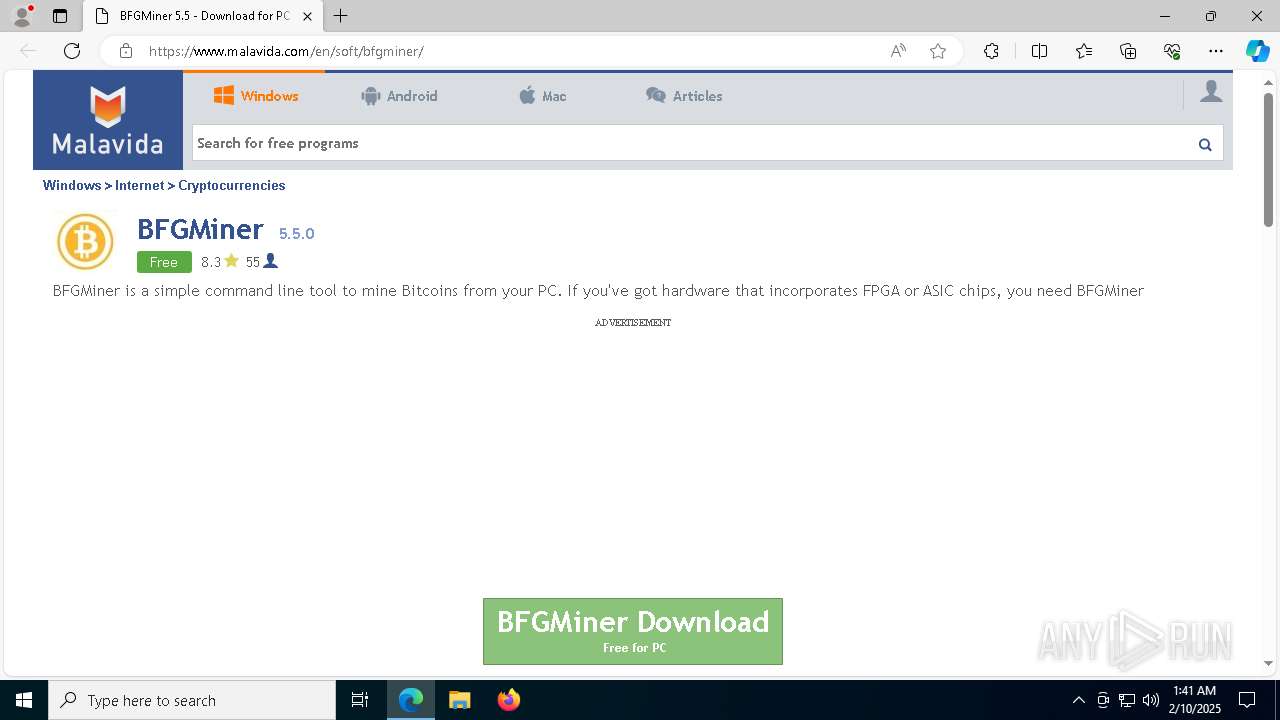Open the Copilot sidebar icon
Viewport: 1280px width, 720px height.
[x=1257, y=51]
